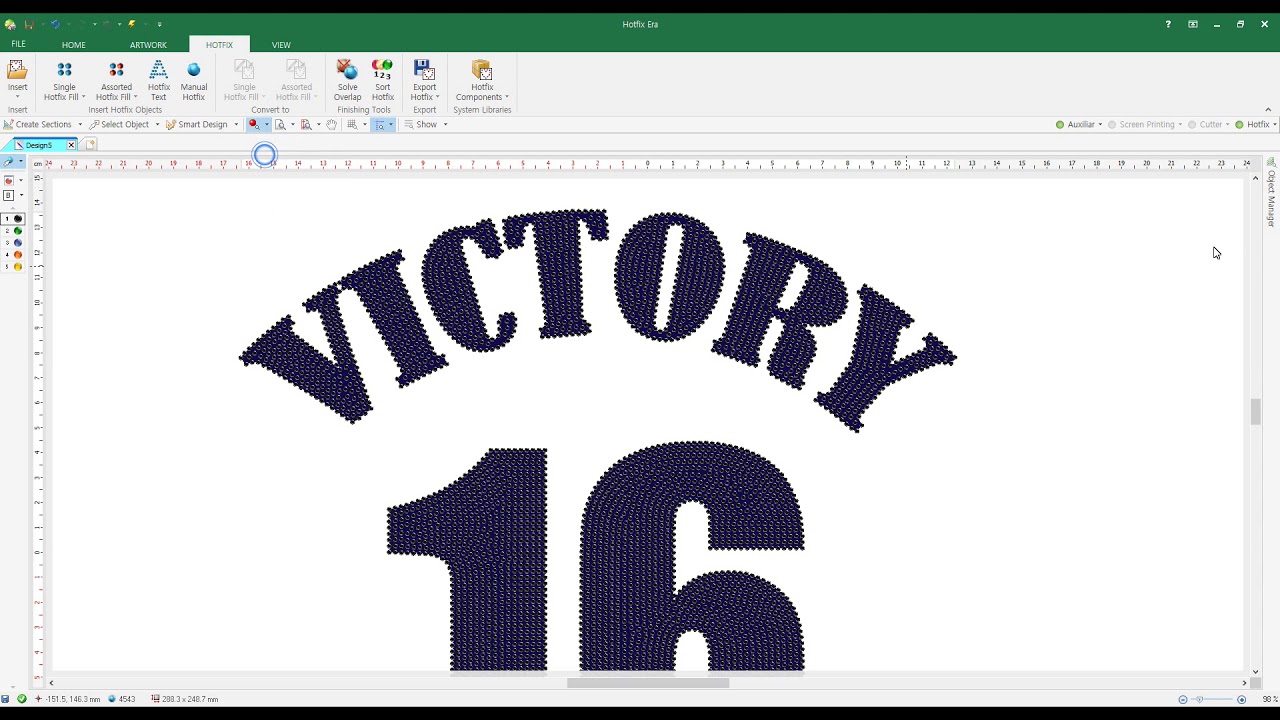Collapse the ribbon with the chevron
Image resolution: width=1280 pixels, height=720 pixels.
coord(1269,110)
